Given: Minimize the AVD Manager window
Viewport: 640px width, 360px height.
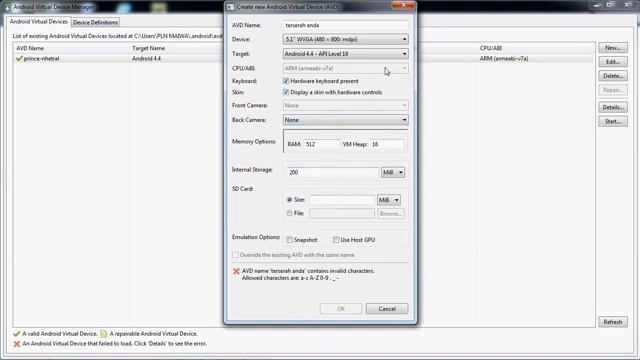Looking at the screenshot, I should (597, 5).
